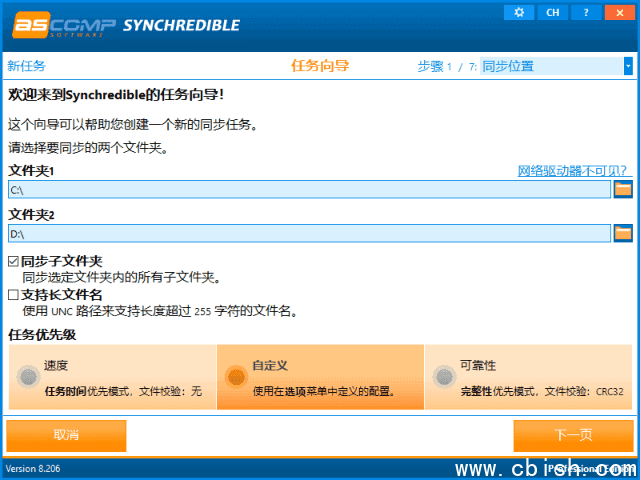Click the 新任务 label
Image resolution: width=640 pixels, height=480 pixels.
[27, 66]
